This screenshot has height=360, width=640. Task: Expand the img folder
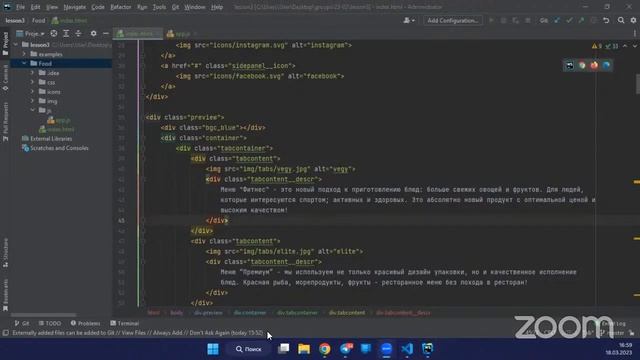(32, 101)
